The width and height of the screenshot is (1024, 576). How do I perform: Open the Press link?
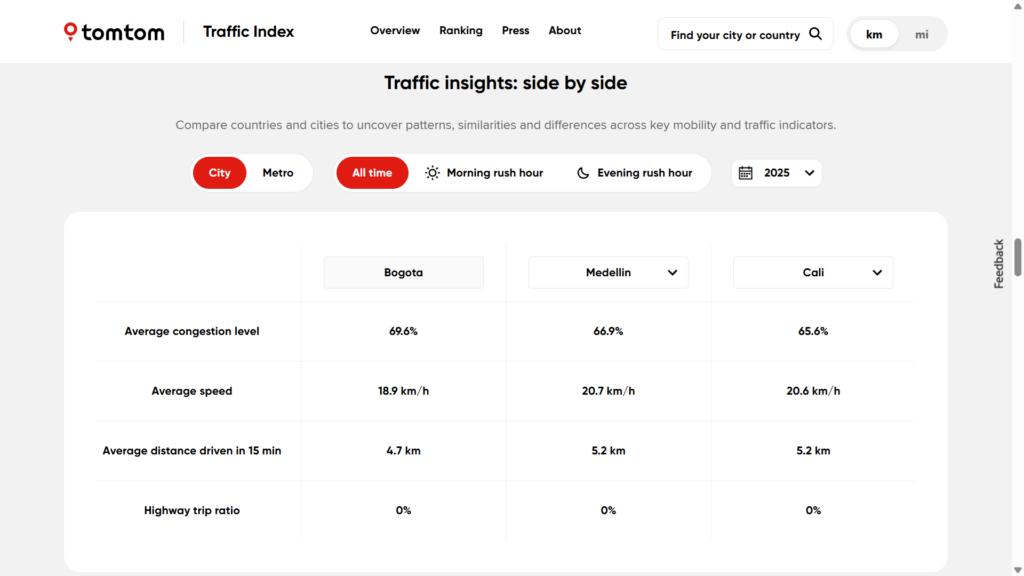click(x=515, y=31)
